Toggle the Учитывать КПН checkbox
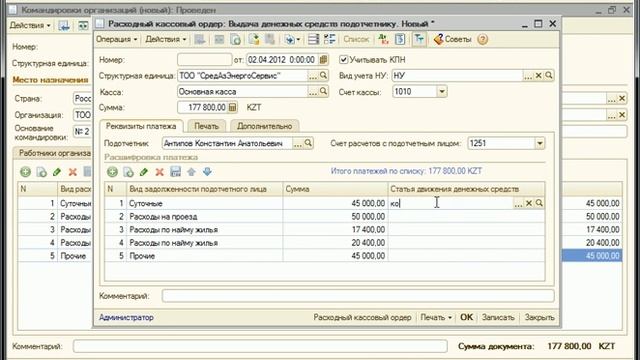The image size is (640, 360). point(344,60)
